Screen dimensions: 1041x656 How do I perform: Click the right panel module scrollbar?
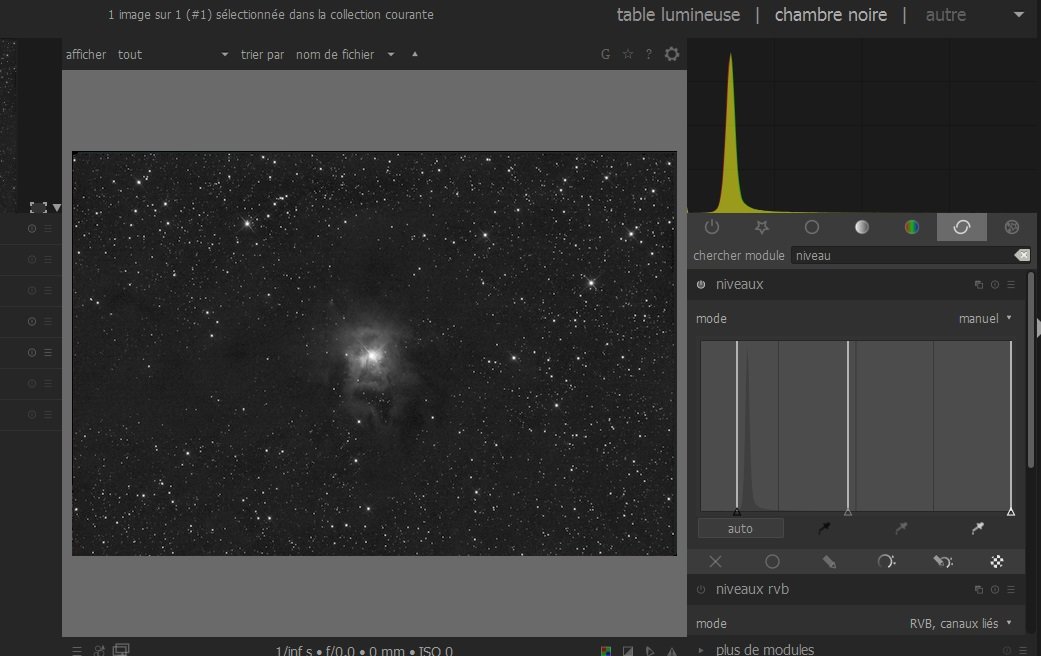[x=1030, y=369]
